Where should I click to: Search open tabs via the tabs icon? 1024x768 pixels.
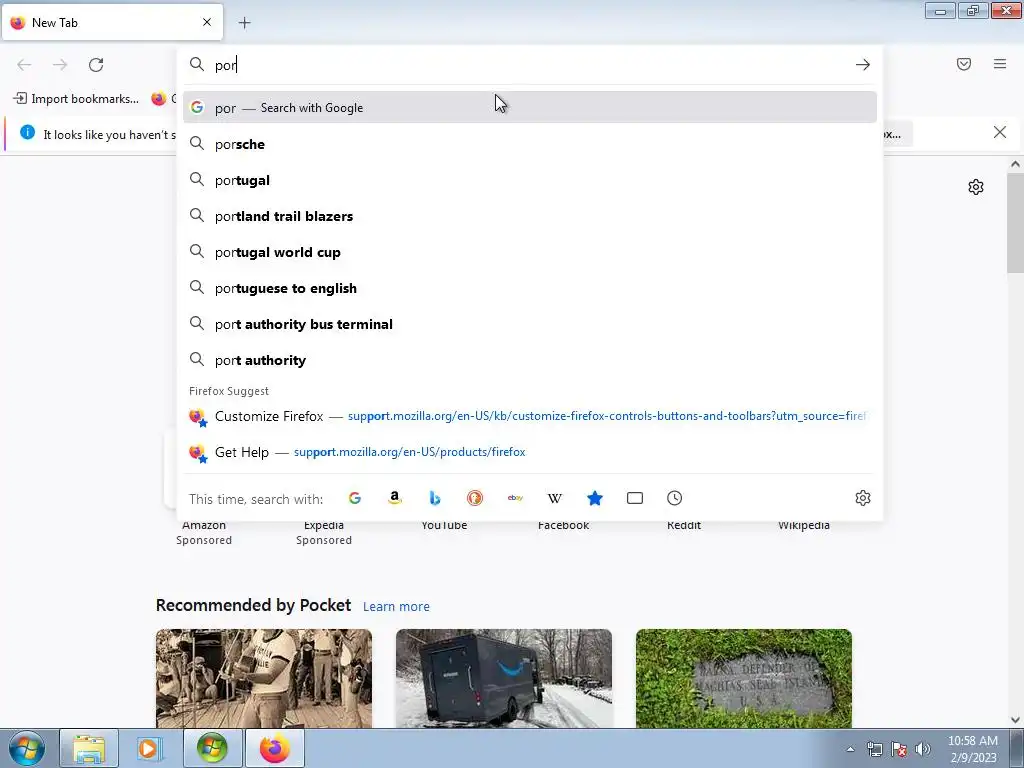pyautogui.click(x=635, y=498)
